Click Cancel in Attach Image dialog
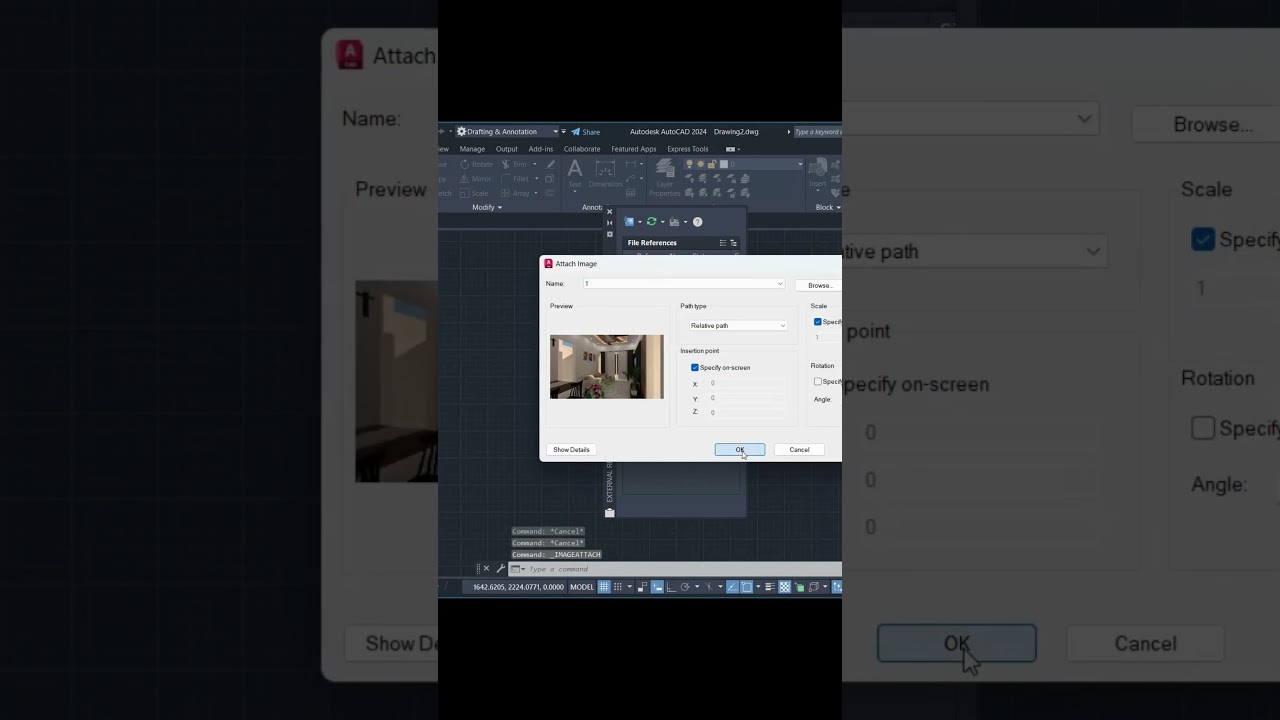The width and height of the screenshot is (1280, 720). coord(799,450)
